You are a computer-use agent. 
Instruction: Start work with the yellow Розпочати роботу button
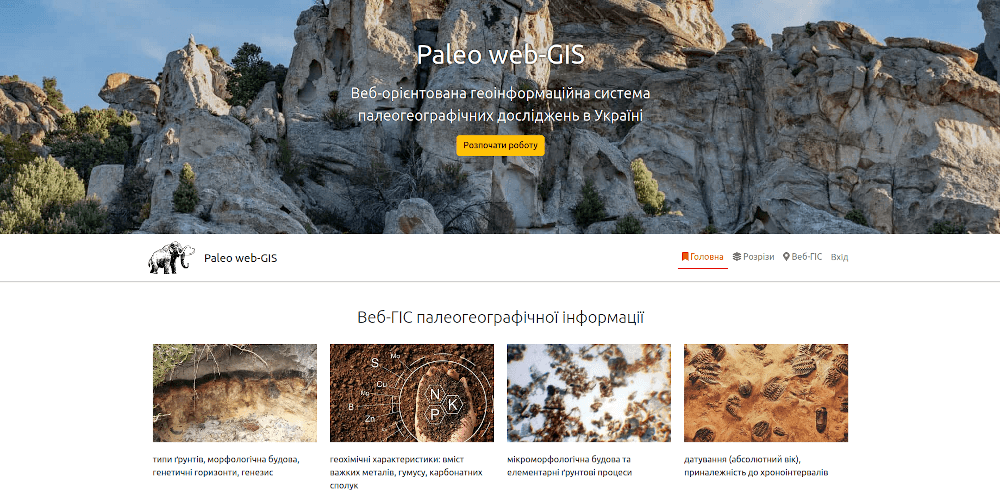501,145
